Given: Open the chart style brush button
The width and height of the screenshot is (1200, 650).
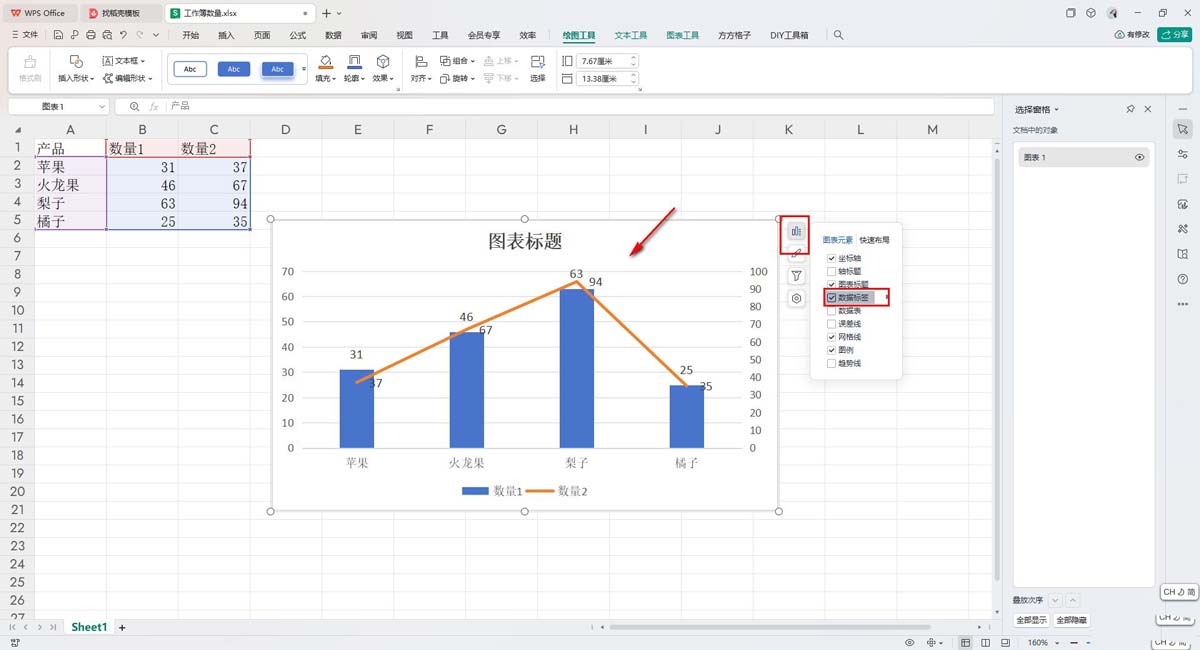Looking at the screenshot, I should click(796, 254).
